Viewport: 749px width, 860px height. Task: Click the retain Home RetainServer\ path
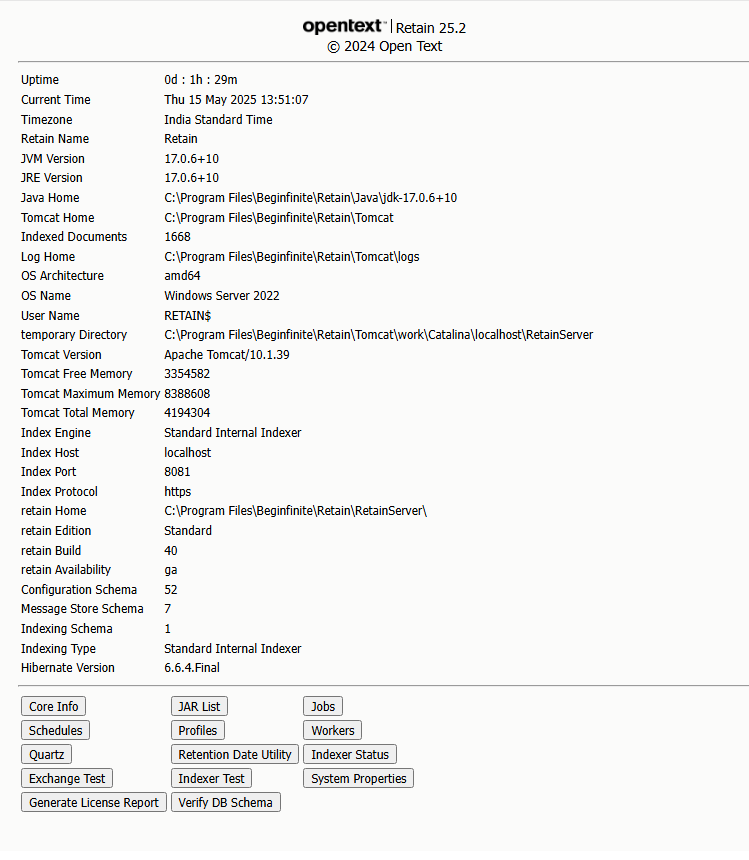pos(296,511)
